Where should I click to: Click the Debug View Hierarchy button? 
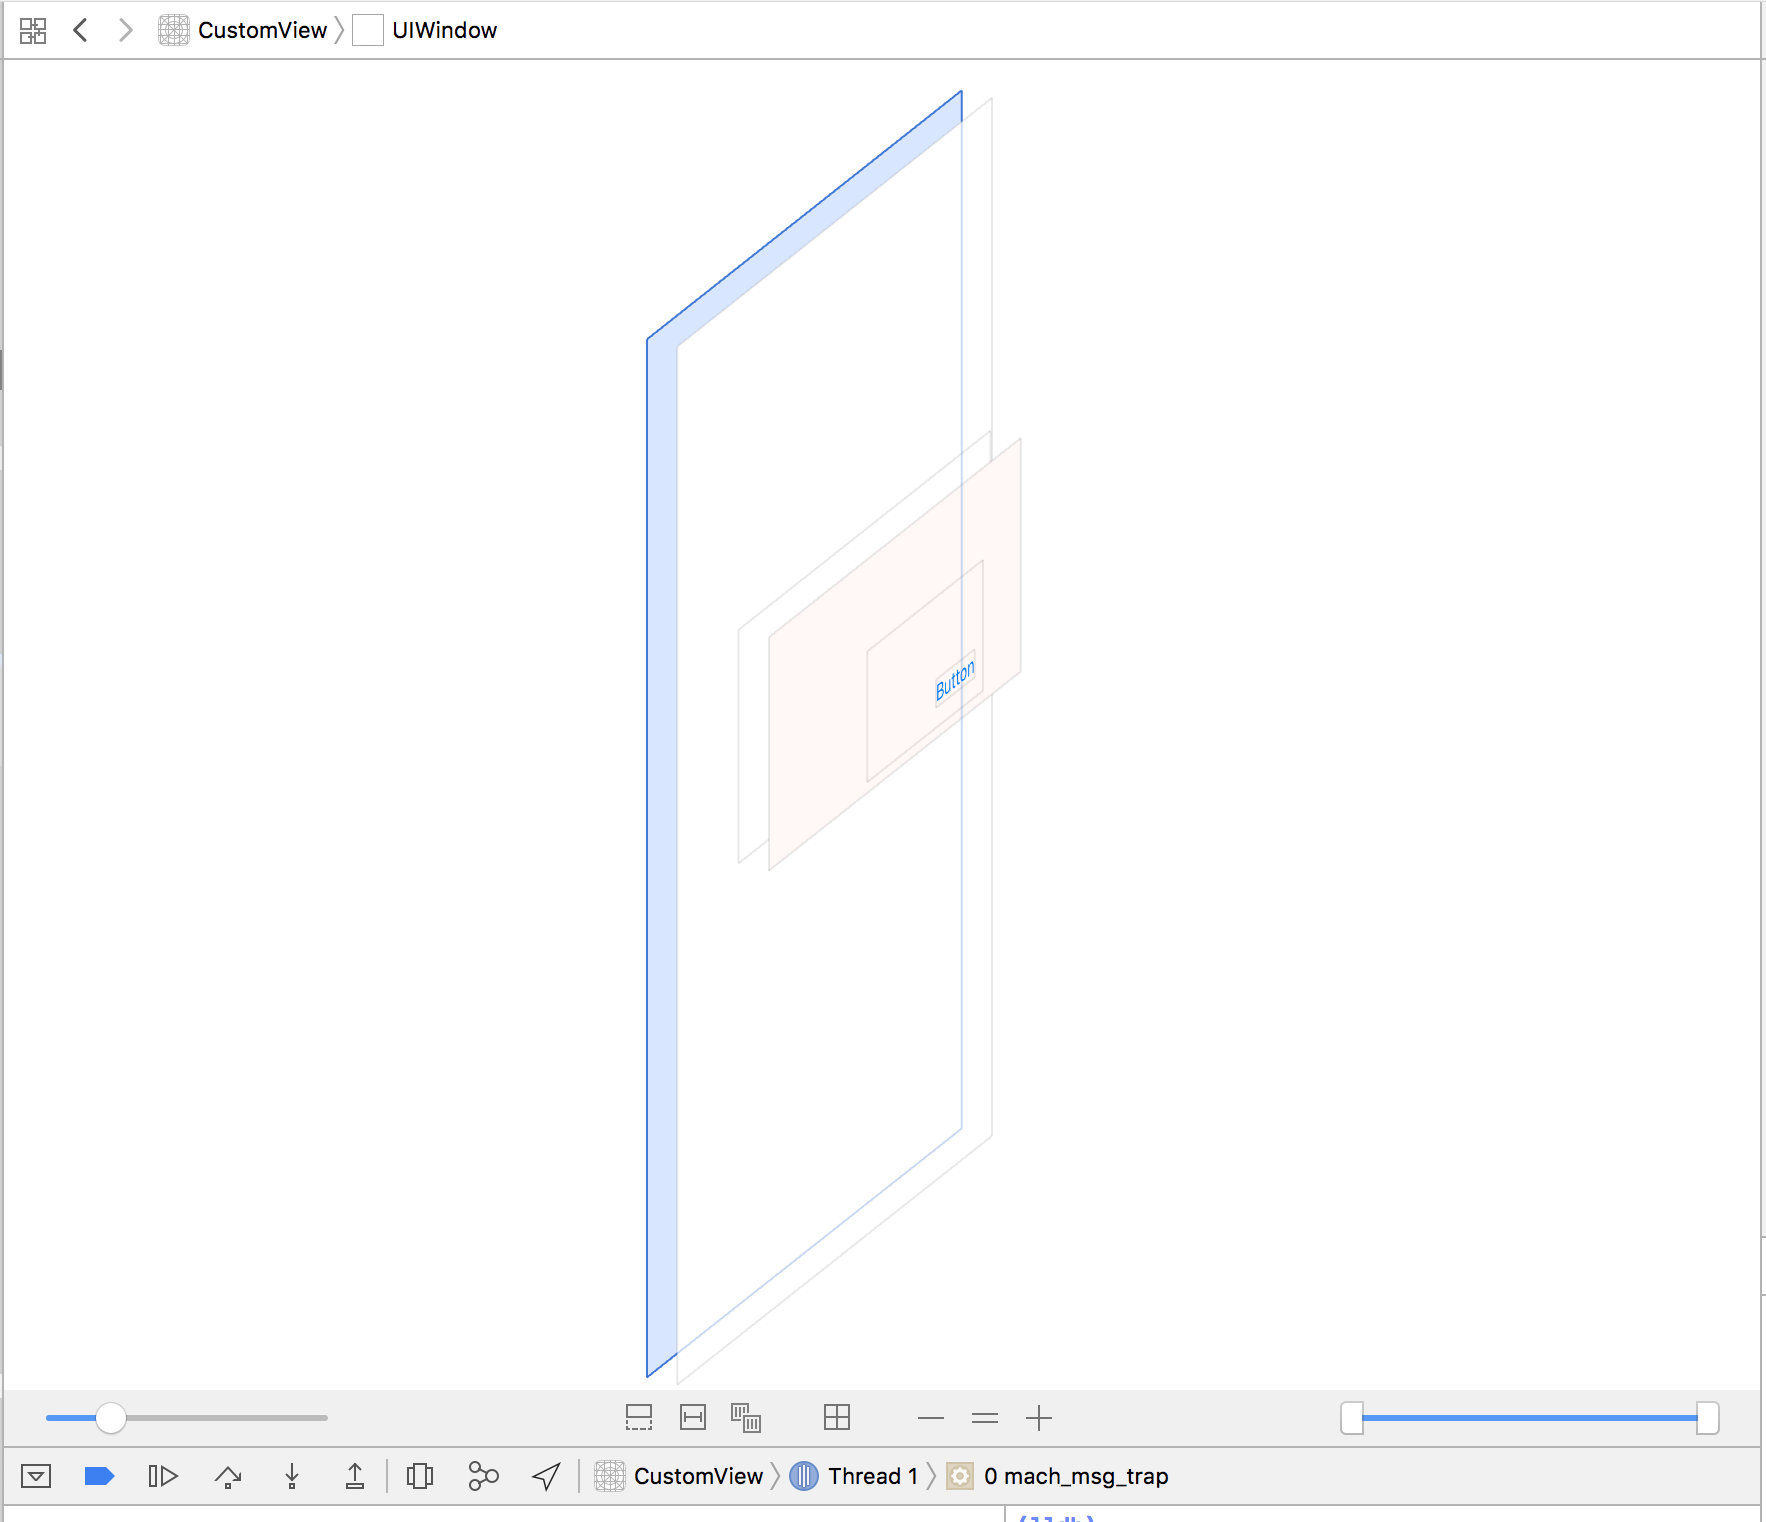(x=420, y=1476)
